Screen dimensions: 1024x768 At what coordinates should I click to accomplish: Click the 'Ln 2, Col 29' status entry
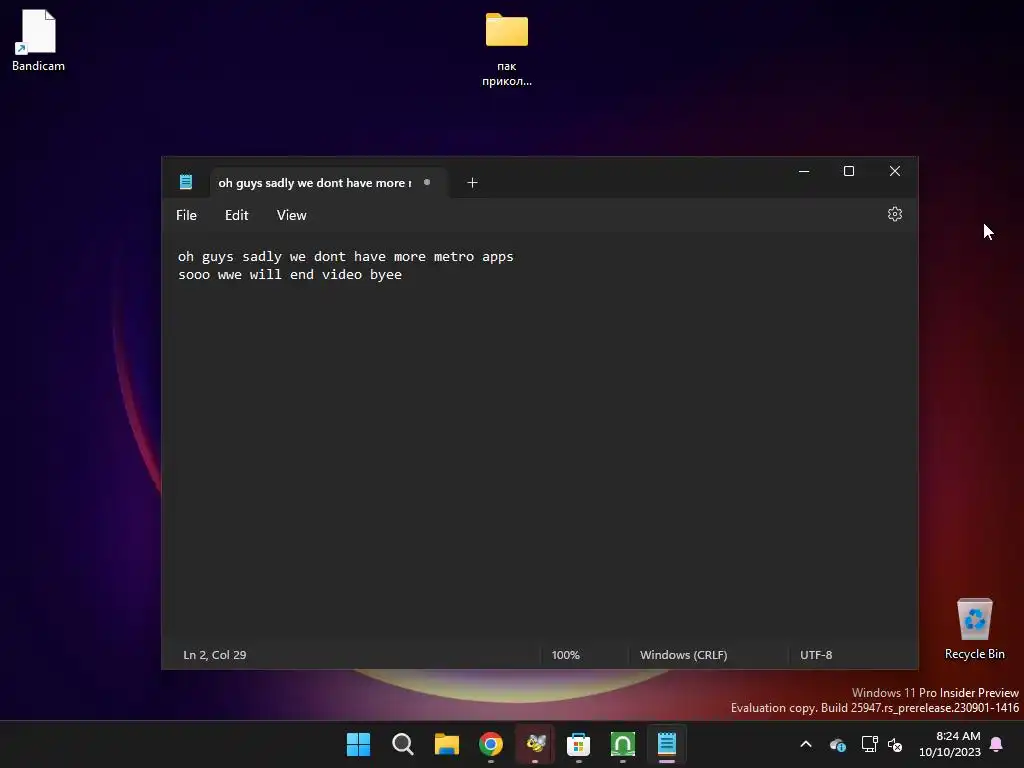215,654
